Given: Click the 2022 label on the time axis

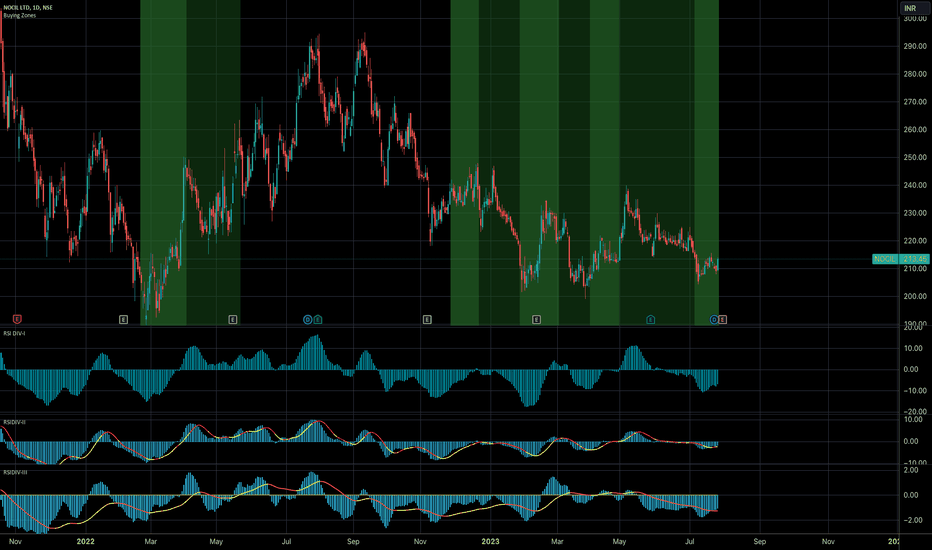Looking at the screenshot, I should [x=86, y=542].
